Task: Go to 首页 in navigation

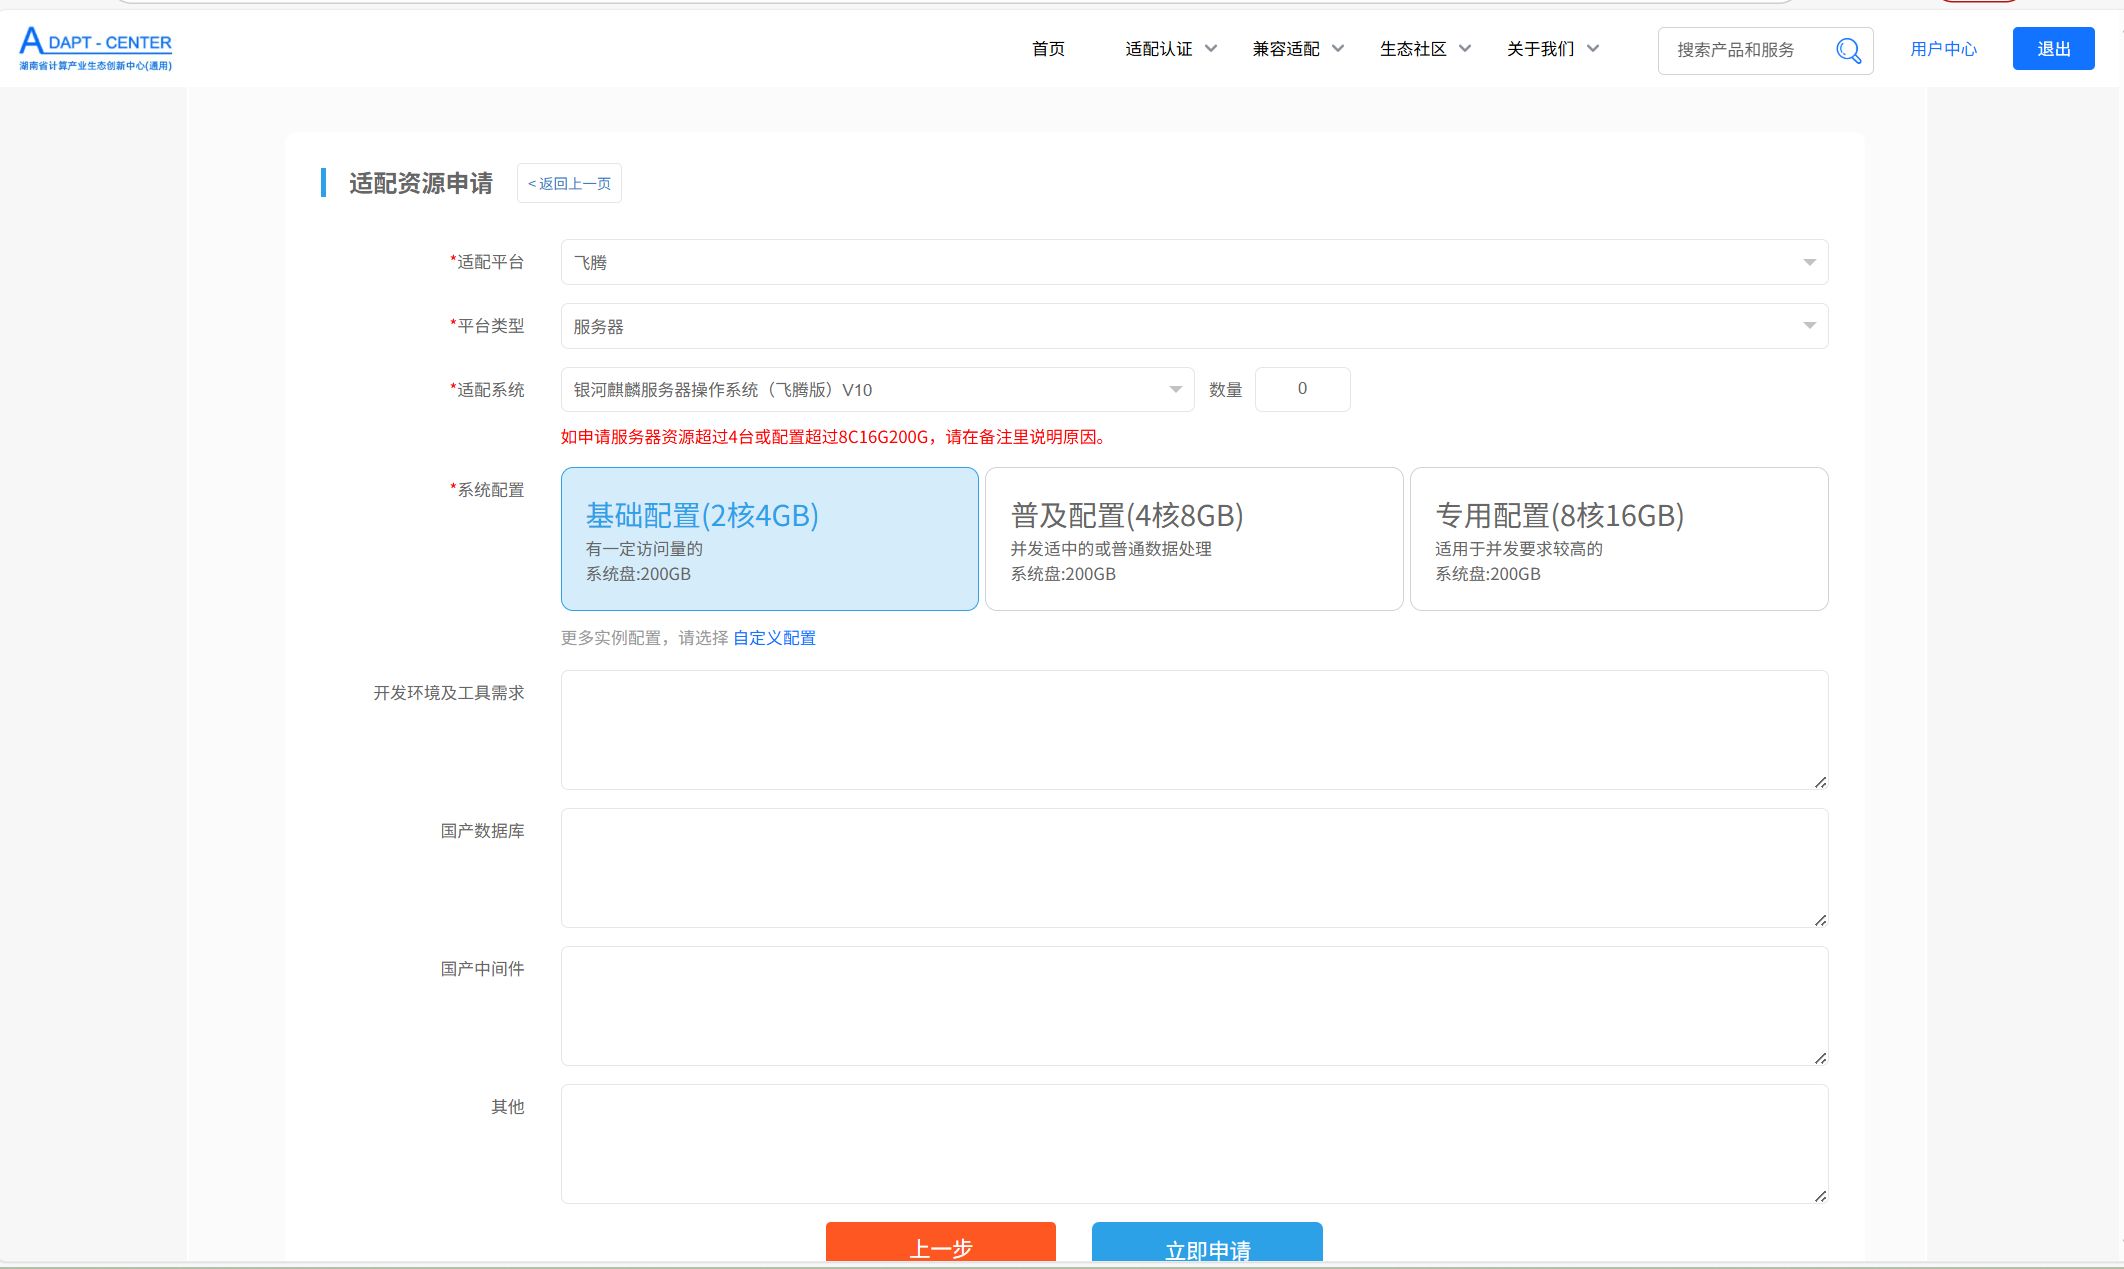Action: (x=1048, y=49)
